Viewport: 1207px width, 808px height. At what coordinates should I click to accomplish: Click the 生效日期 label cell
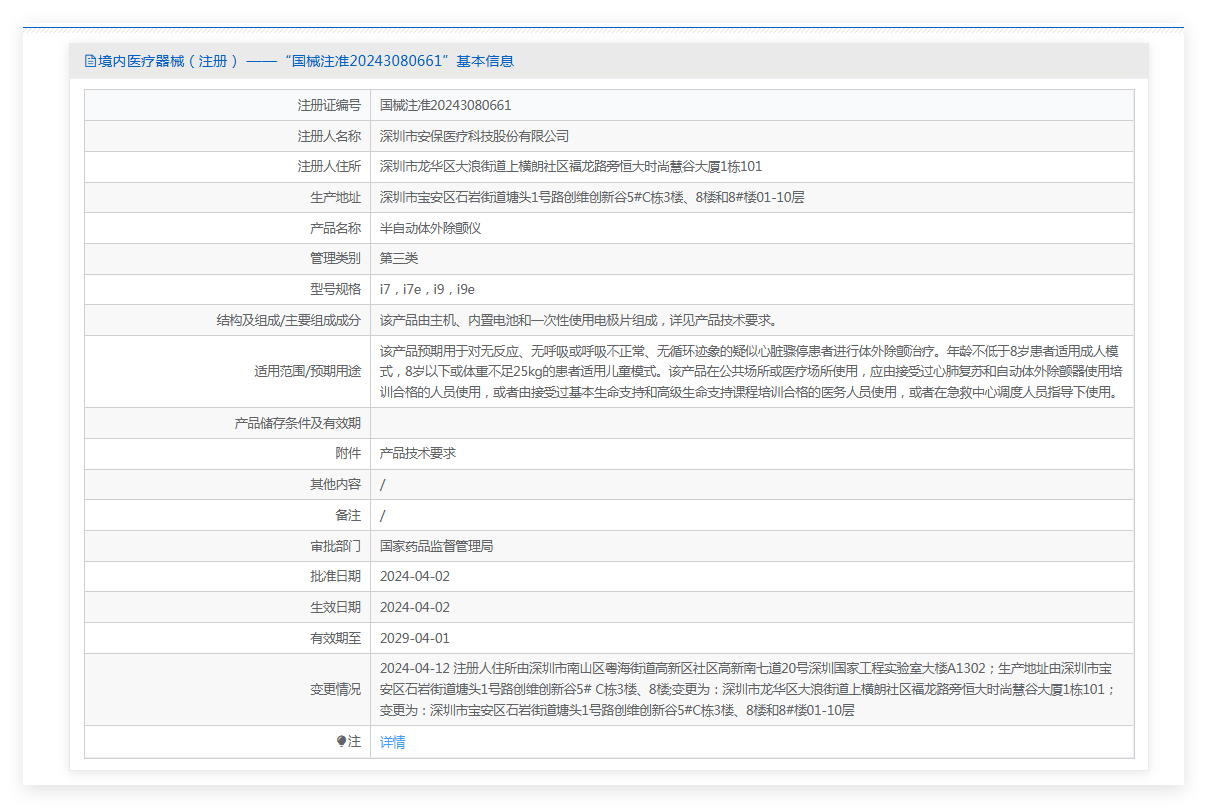tap(335, 607)
